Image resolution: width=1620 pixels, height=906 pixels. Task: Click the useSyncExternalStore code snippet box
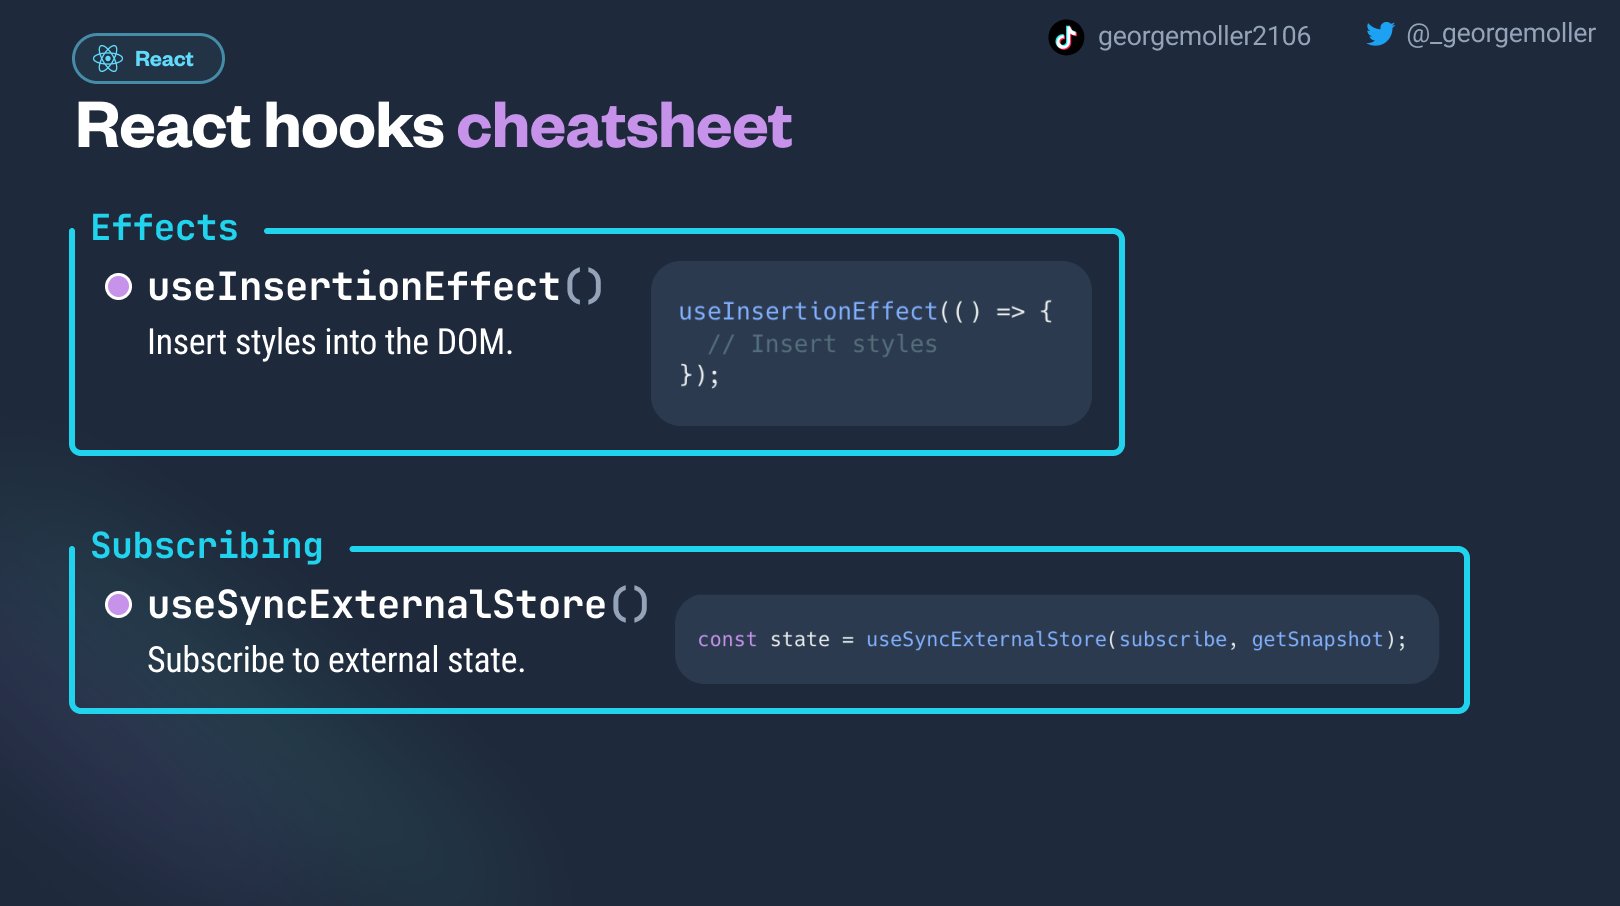1057,639
